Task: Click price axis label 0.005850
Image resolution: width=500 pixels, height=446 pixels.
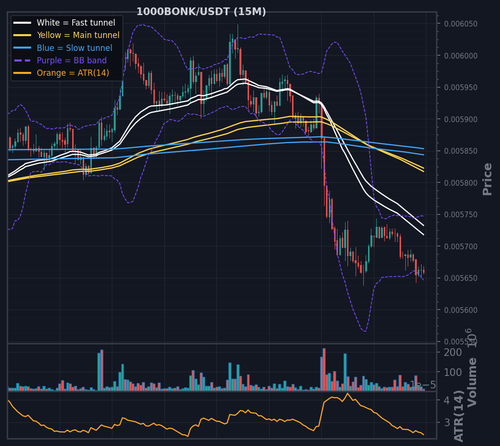Action: [x=461, y=151]
